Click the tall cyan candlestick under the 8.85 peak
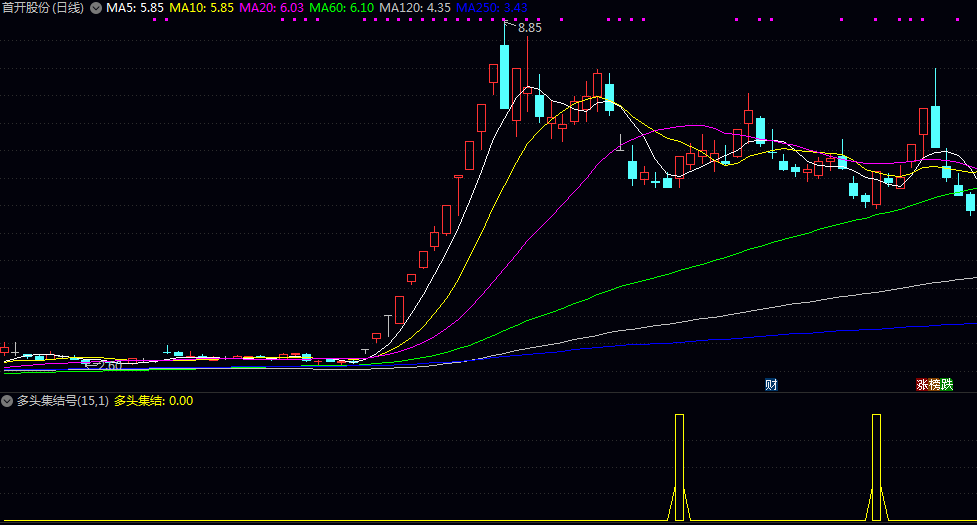977x525 pixels. (505, 77)
